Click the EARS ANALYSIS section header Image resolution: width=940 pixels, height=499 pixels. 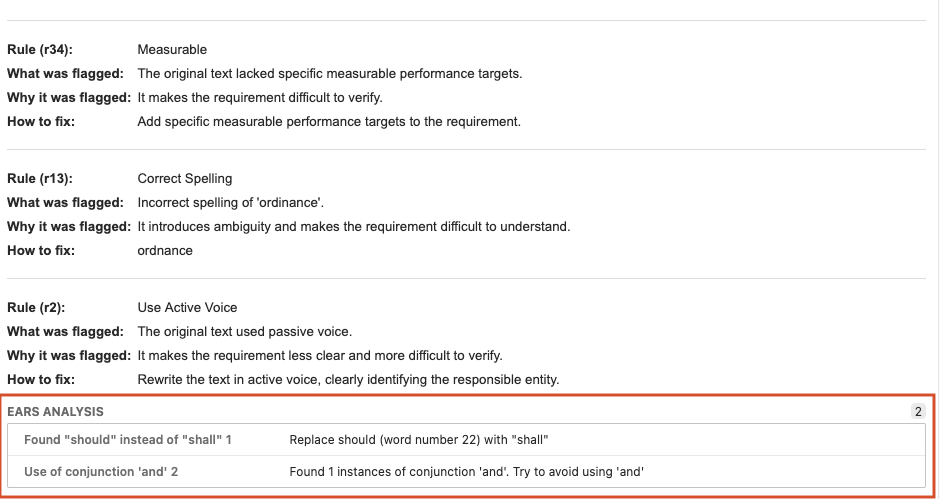(x=55, y=411)
